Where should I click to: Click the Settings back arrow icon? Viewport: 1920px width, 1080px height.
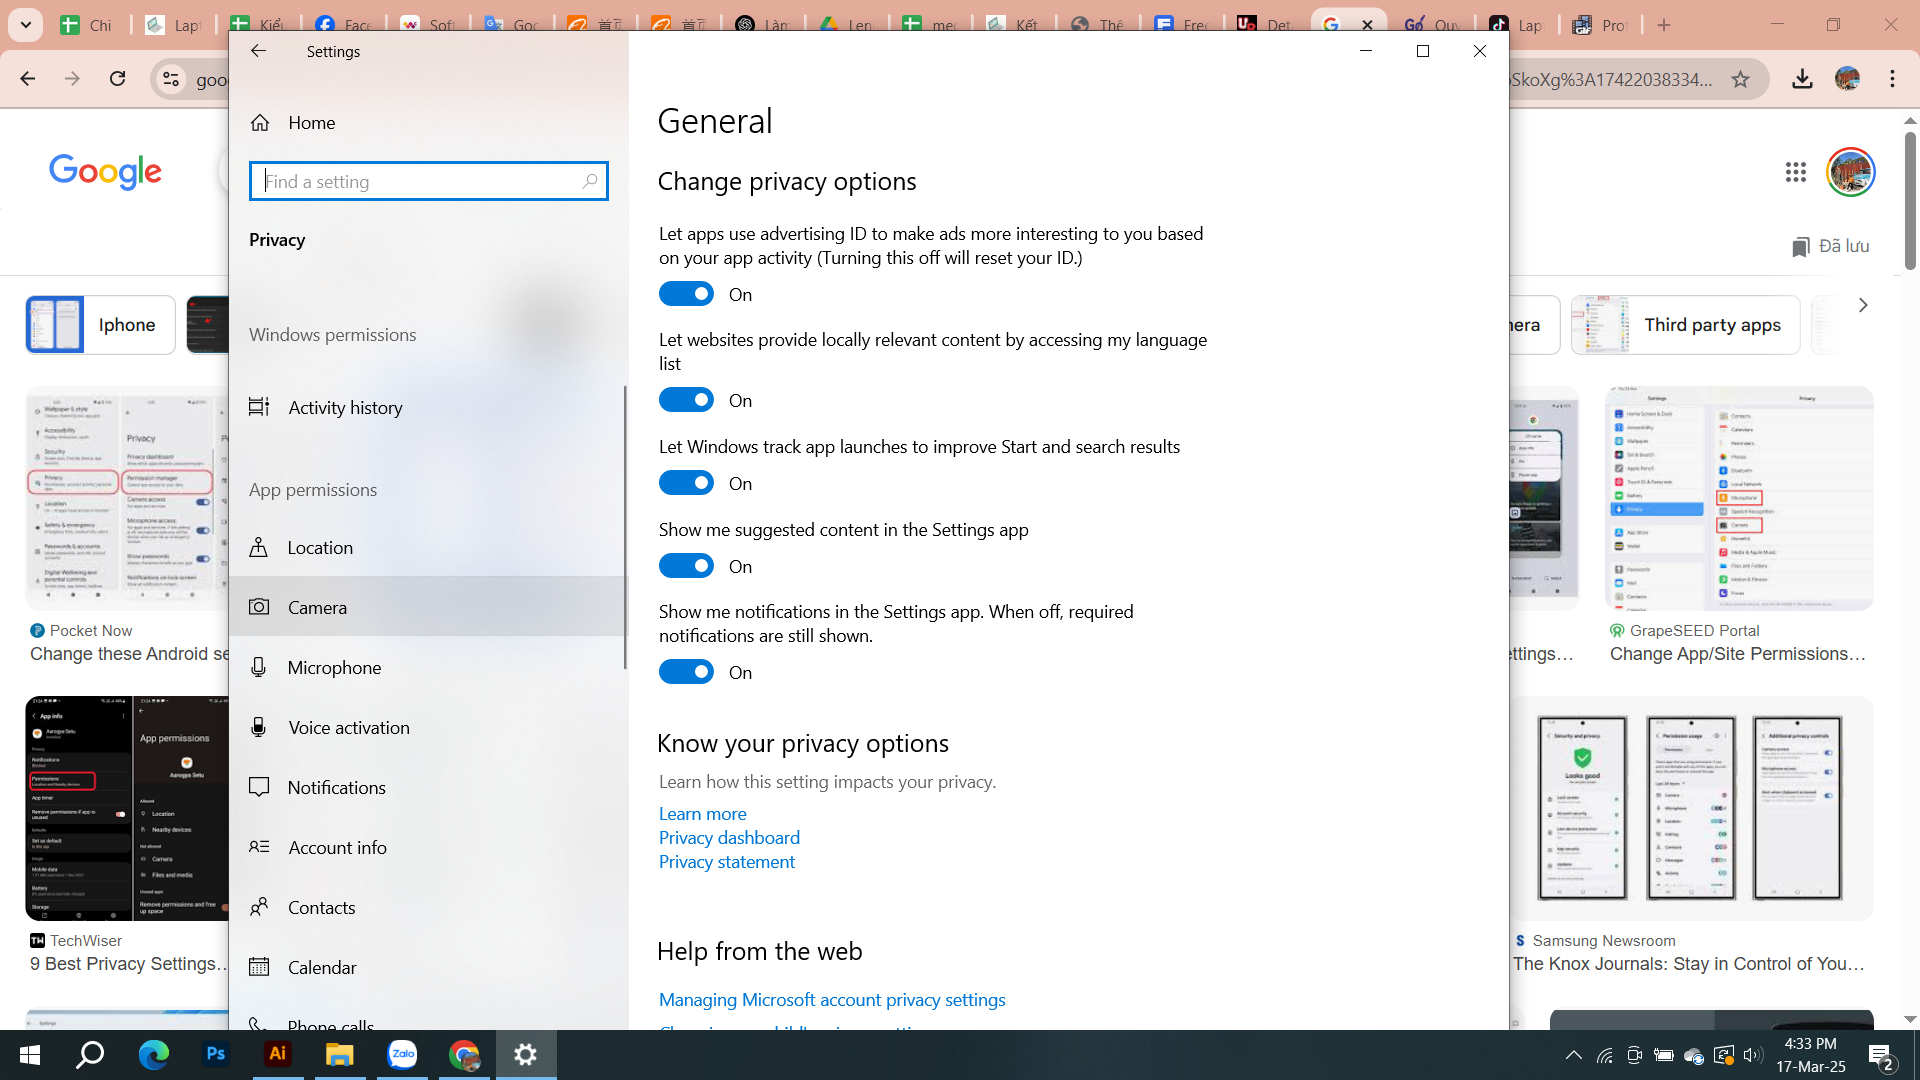258,51
